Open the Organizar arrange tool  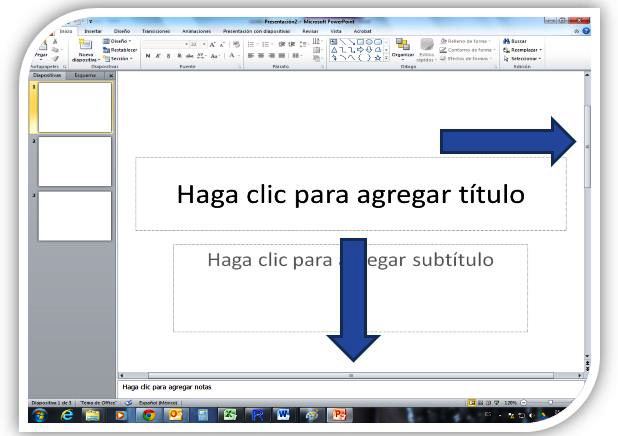point(403,49)
